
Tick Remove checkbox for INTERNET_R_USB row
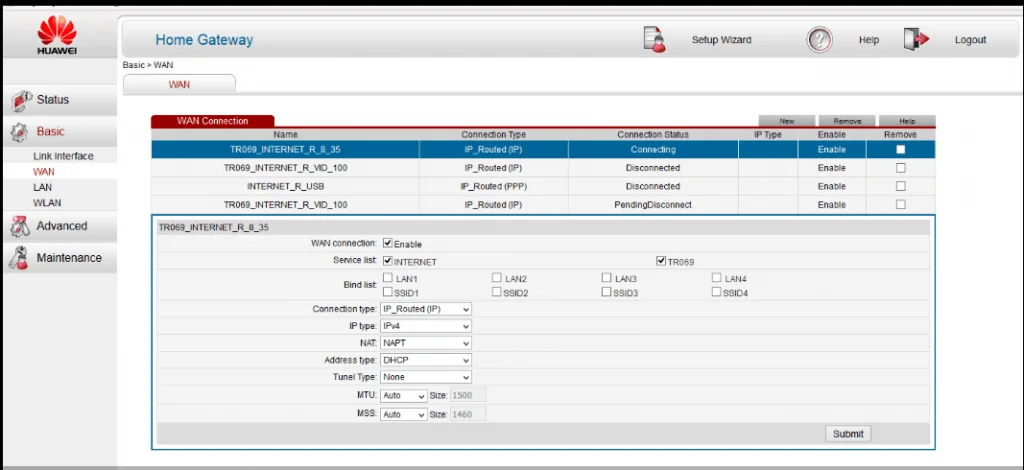pos(900,186)
